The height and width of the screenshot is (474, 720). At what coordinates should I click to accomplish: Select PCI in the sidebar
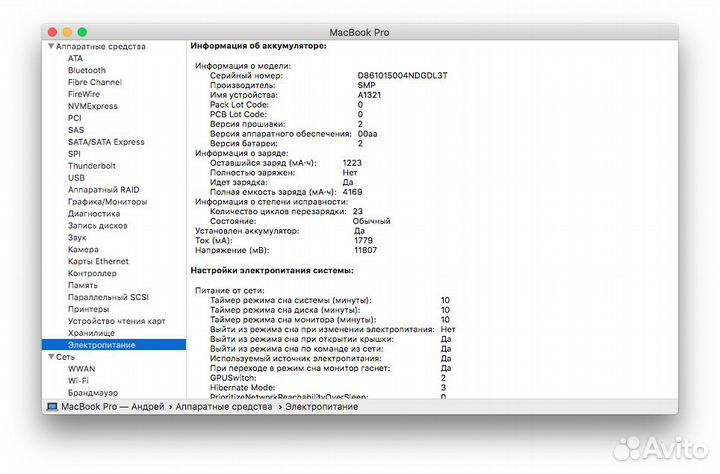74,118
